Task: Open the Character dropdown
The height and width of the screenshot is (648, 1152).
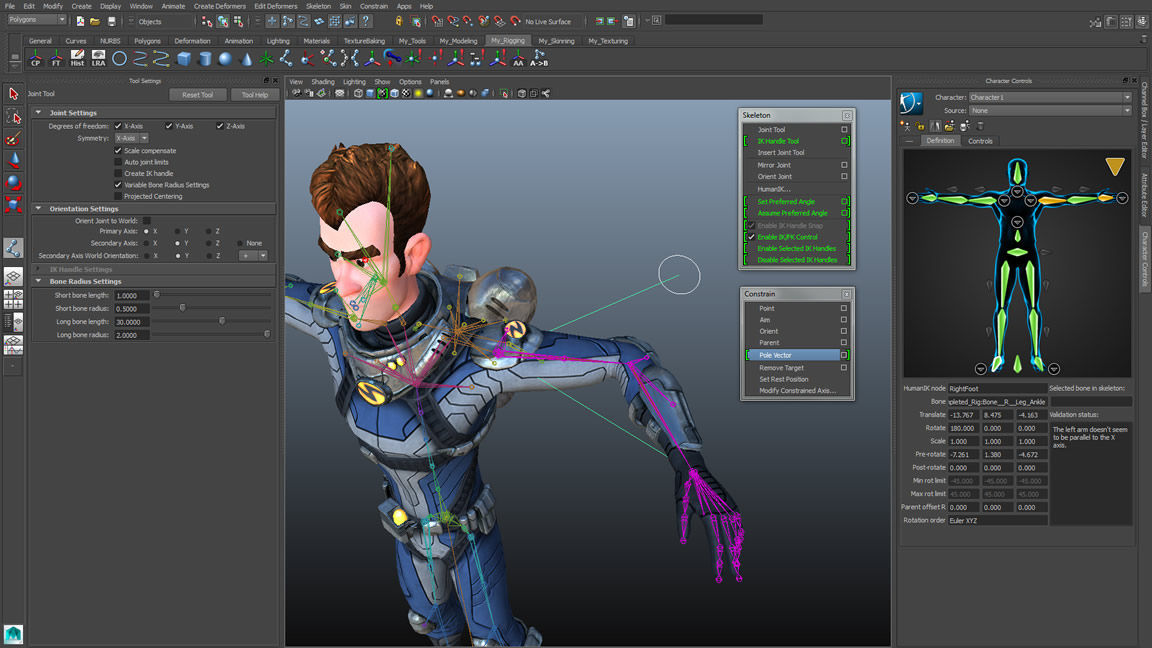Action: (1049, 97)
